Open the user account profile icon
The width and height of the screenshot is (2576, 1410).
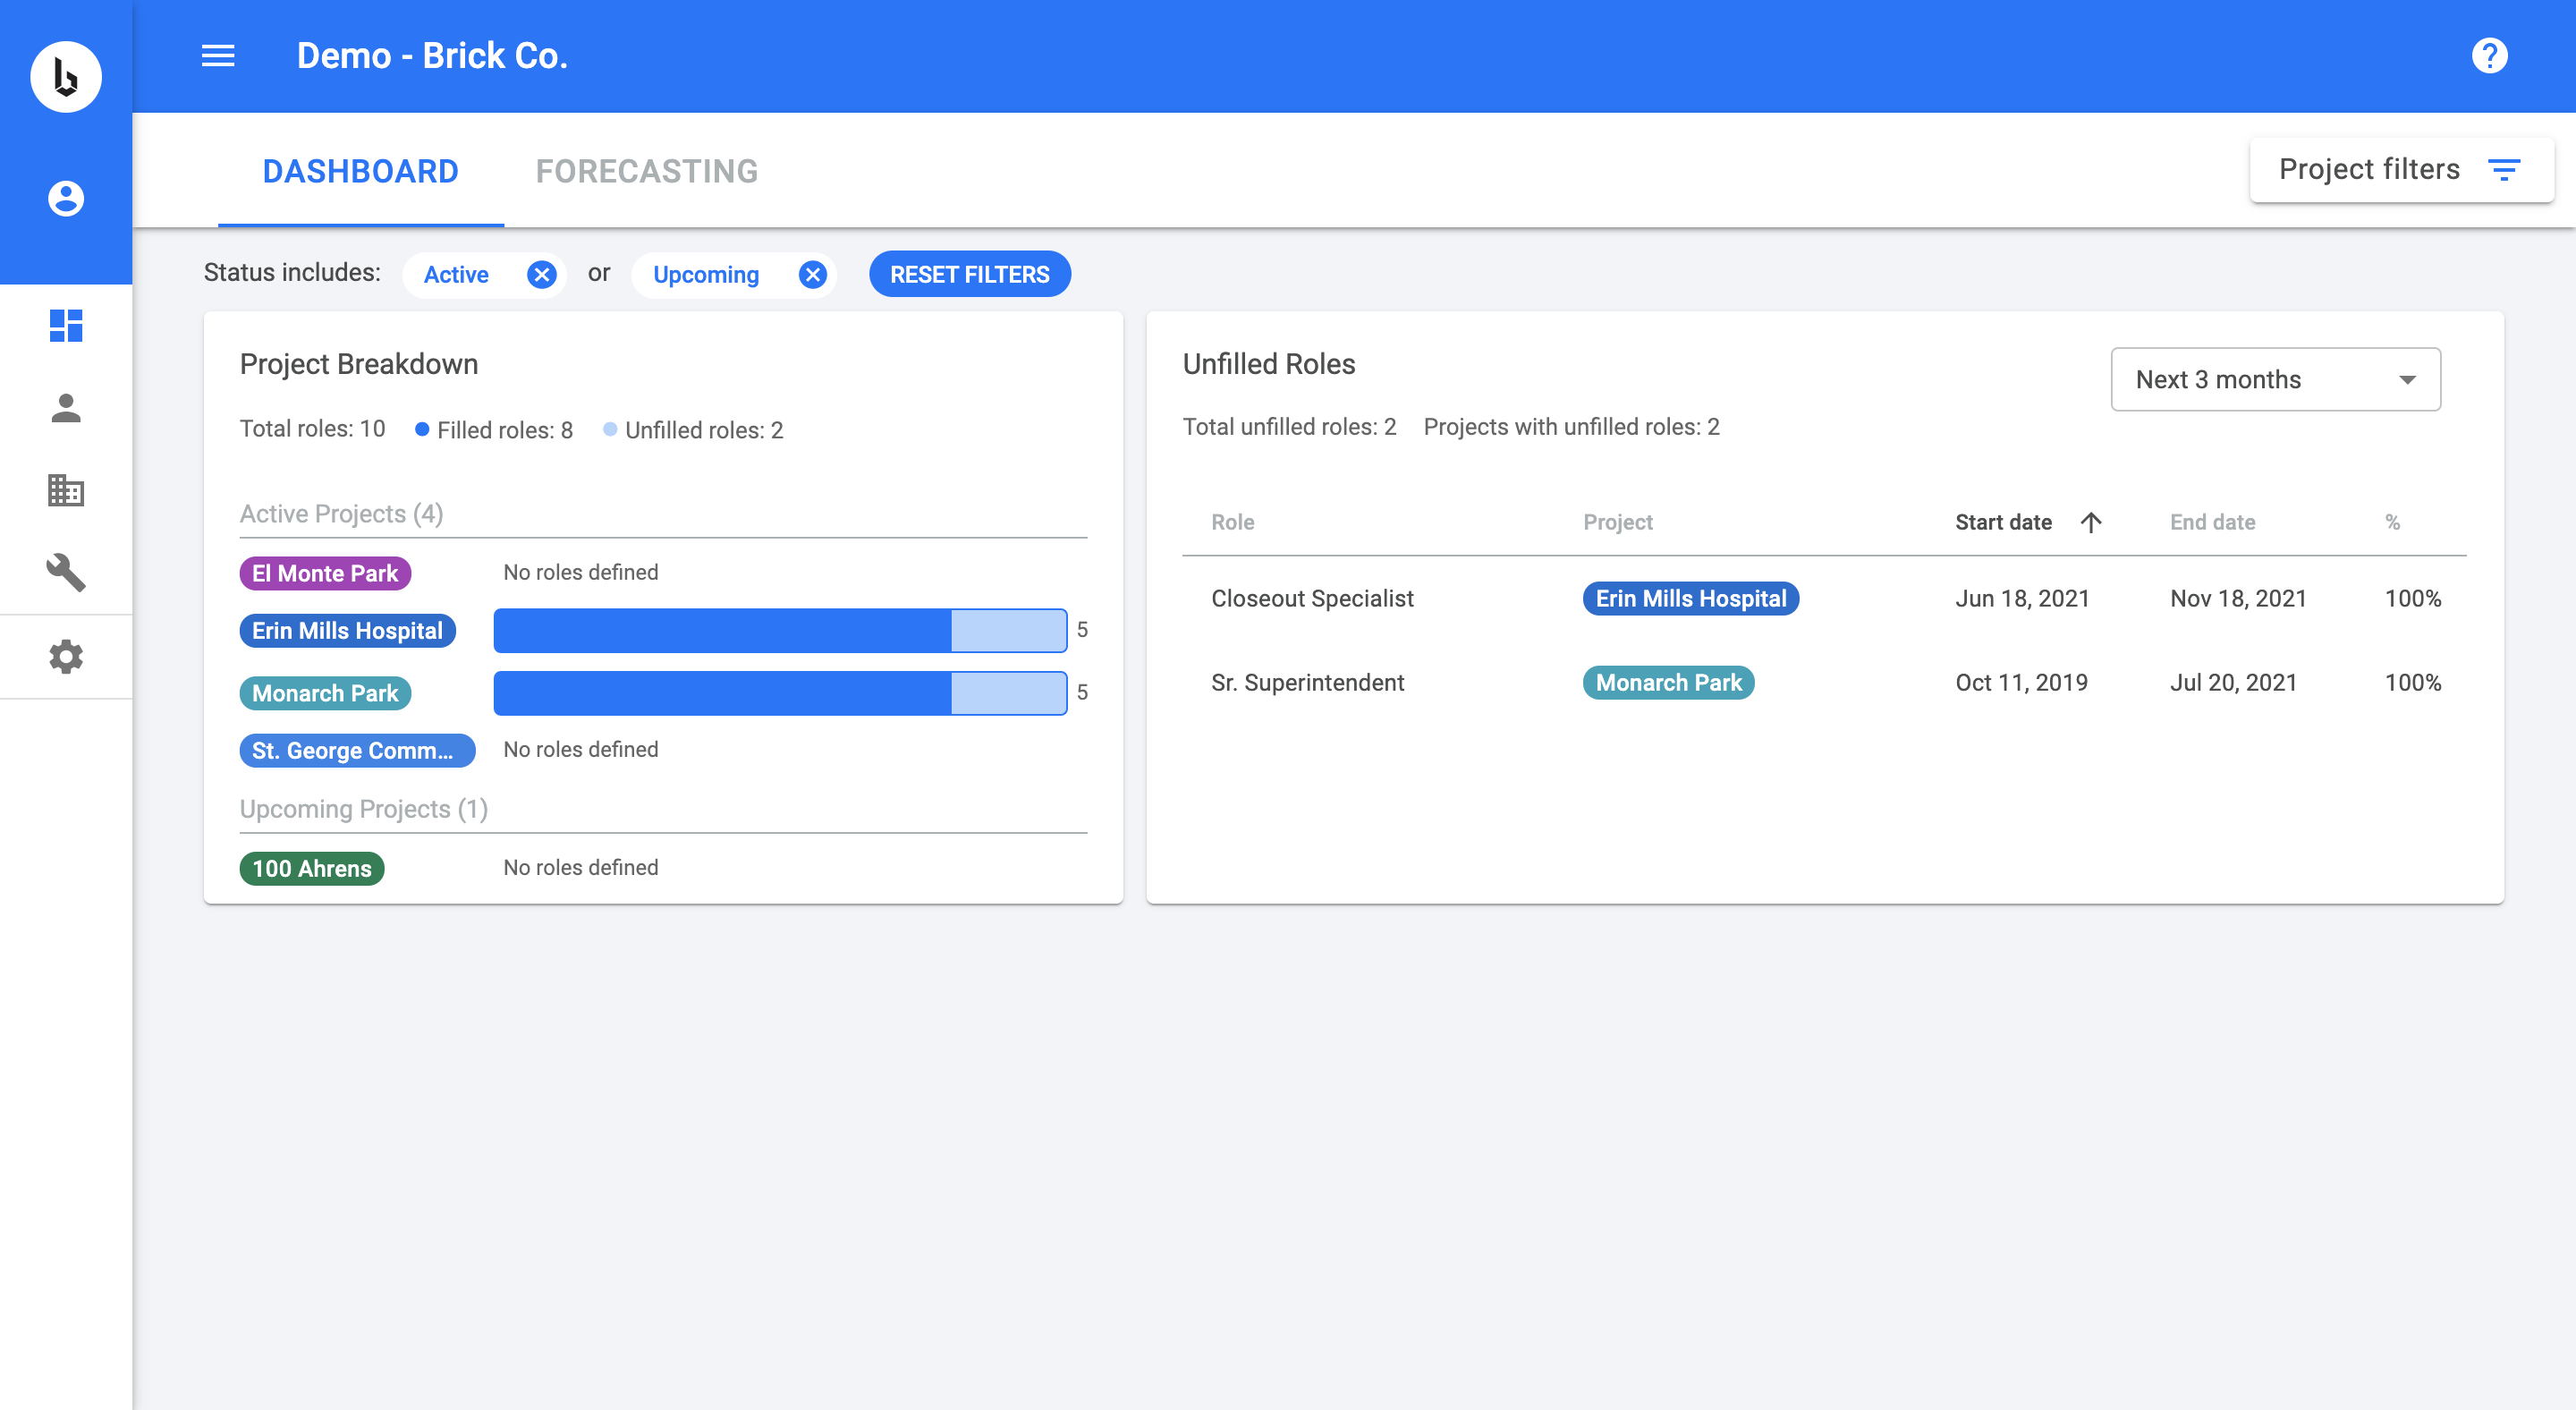(x=66, y=198)
